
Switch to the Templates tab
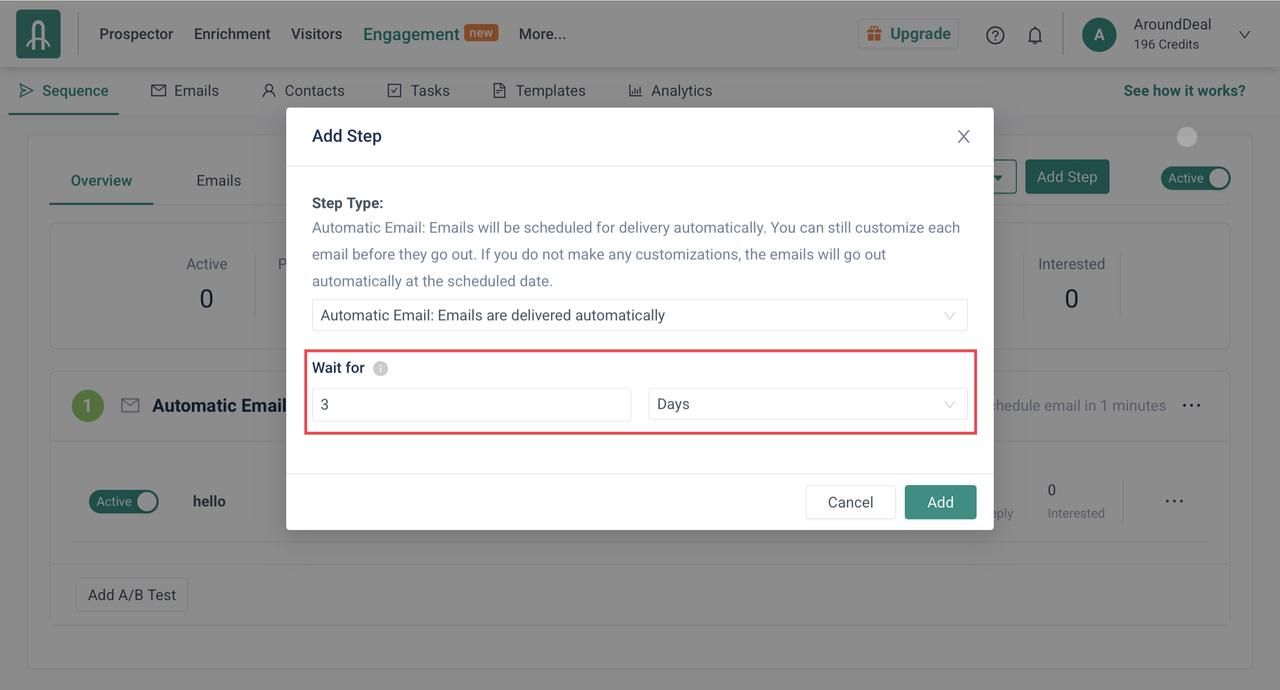point(539,91)
